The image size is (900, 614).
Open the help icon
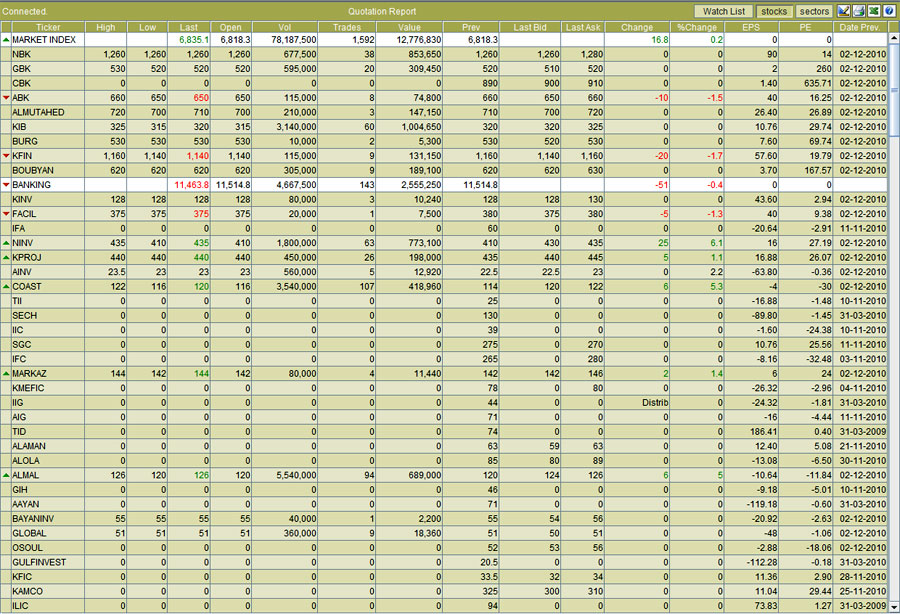[889, 11]
